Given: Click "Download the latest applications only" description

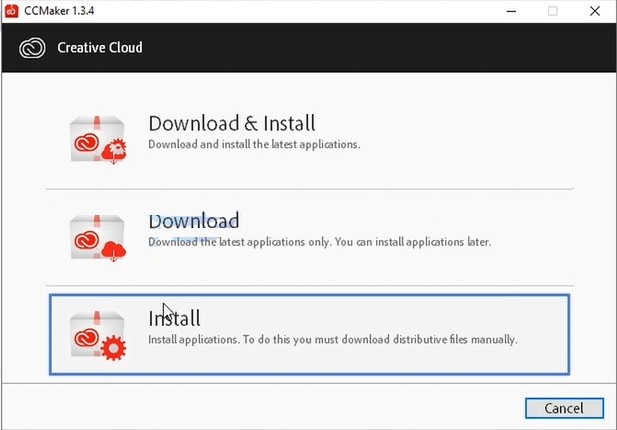Looking at the screenshot, I should (x=319, y=241).
